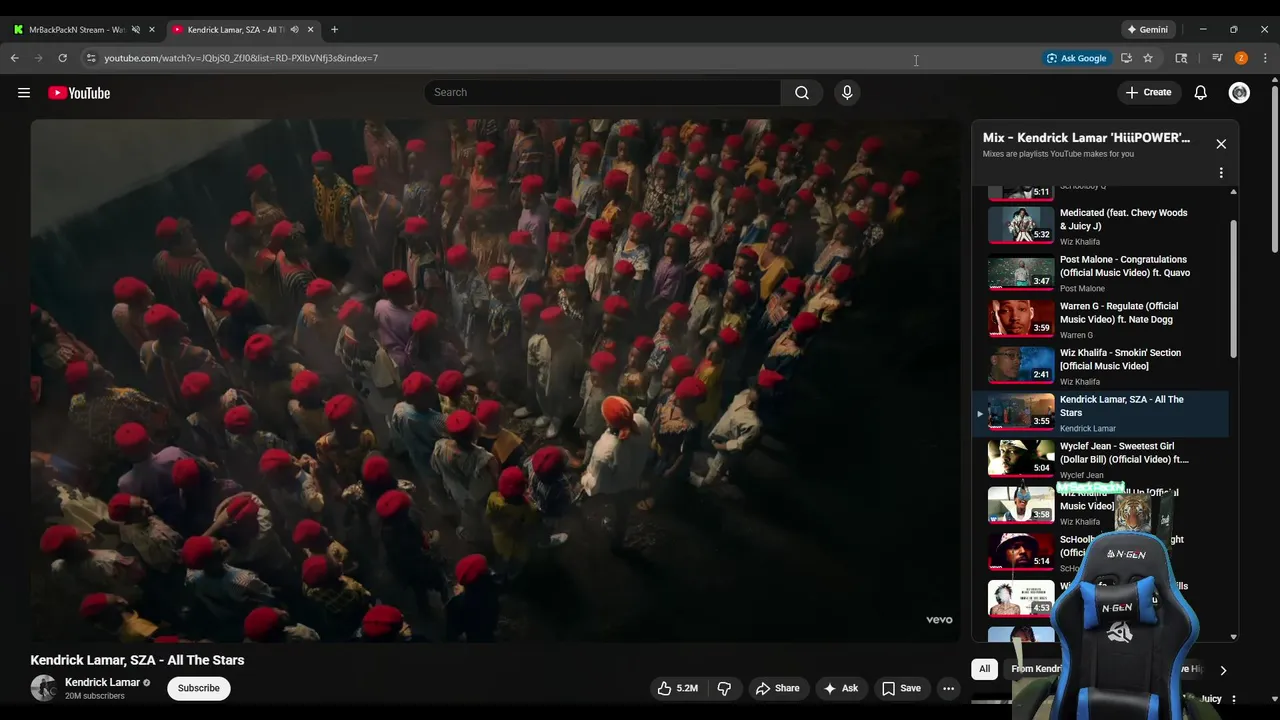Subscribe to Kendrick Lamar channel
The width and height of the screenshot is (1280, 720).
coord(199,688)
